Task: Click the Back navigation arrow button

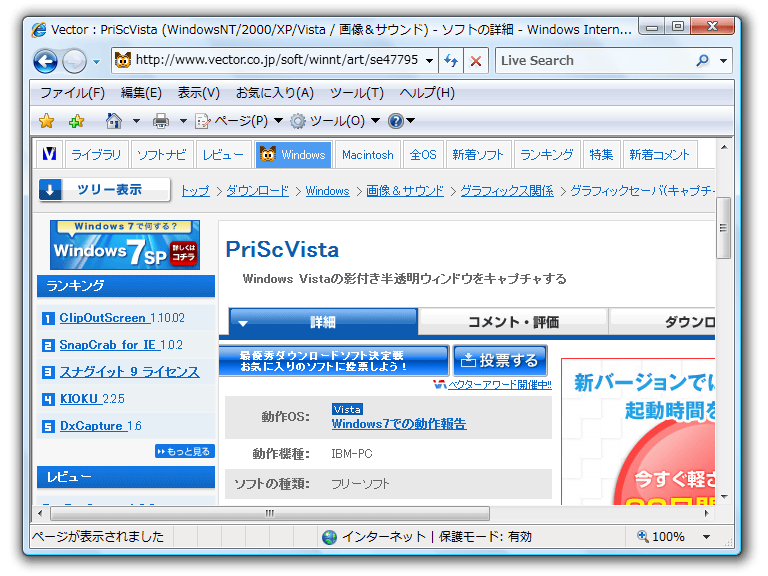Action: point(46,62)
